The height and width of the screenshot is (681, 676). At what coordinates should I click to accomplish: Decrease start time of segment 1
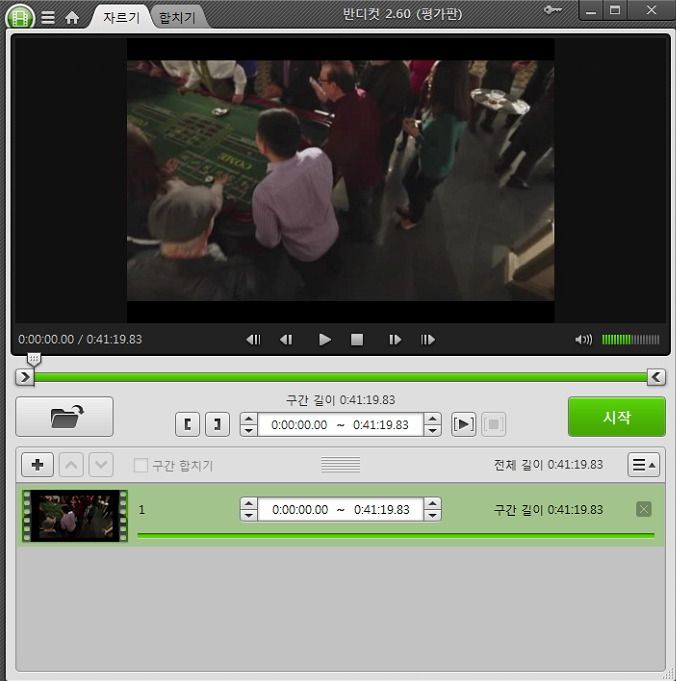249,515
